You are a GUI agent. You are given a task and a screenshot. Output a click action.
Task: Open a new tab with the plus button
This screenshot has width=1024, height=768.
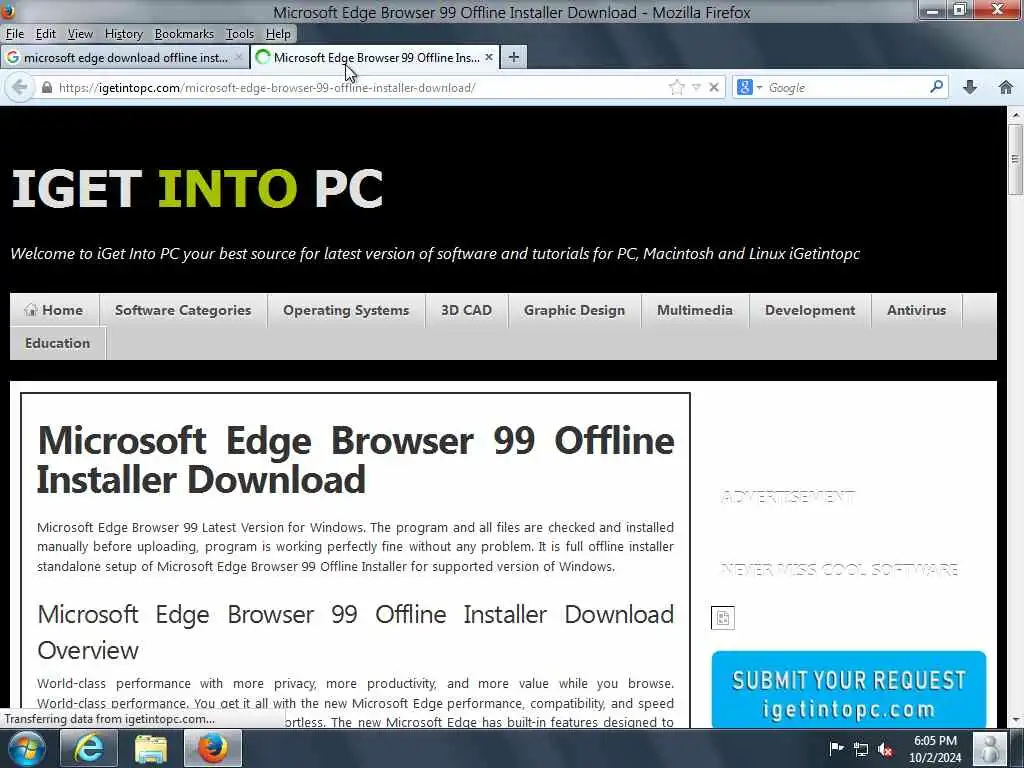click(x=513, y=57)
